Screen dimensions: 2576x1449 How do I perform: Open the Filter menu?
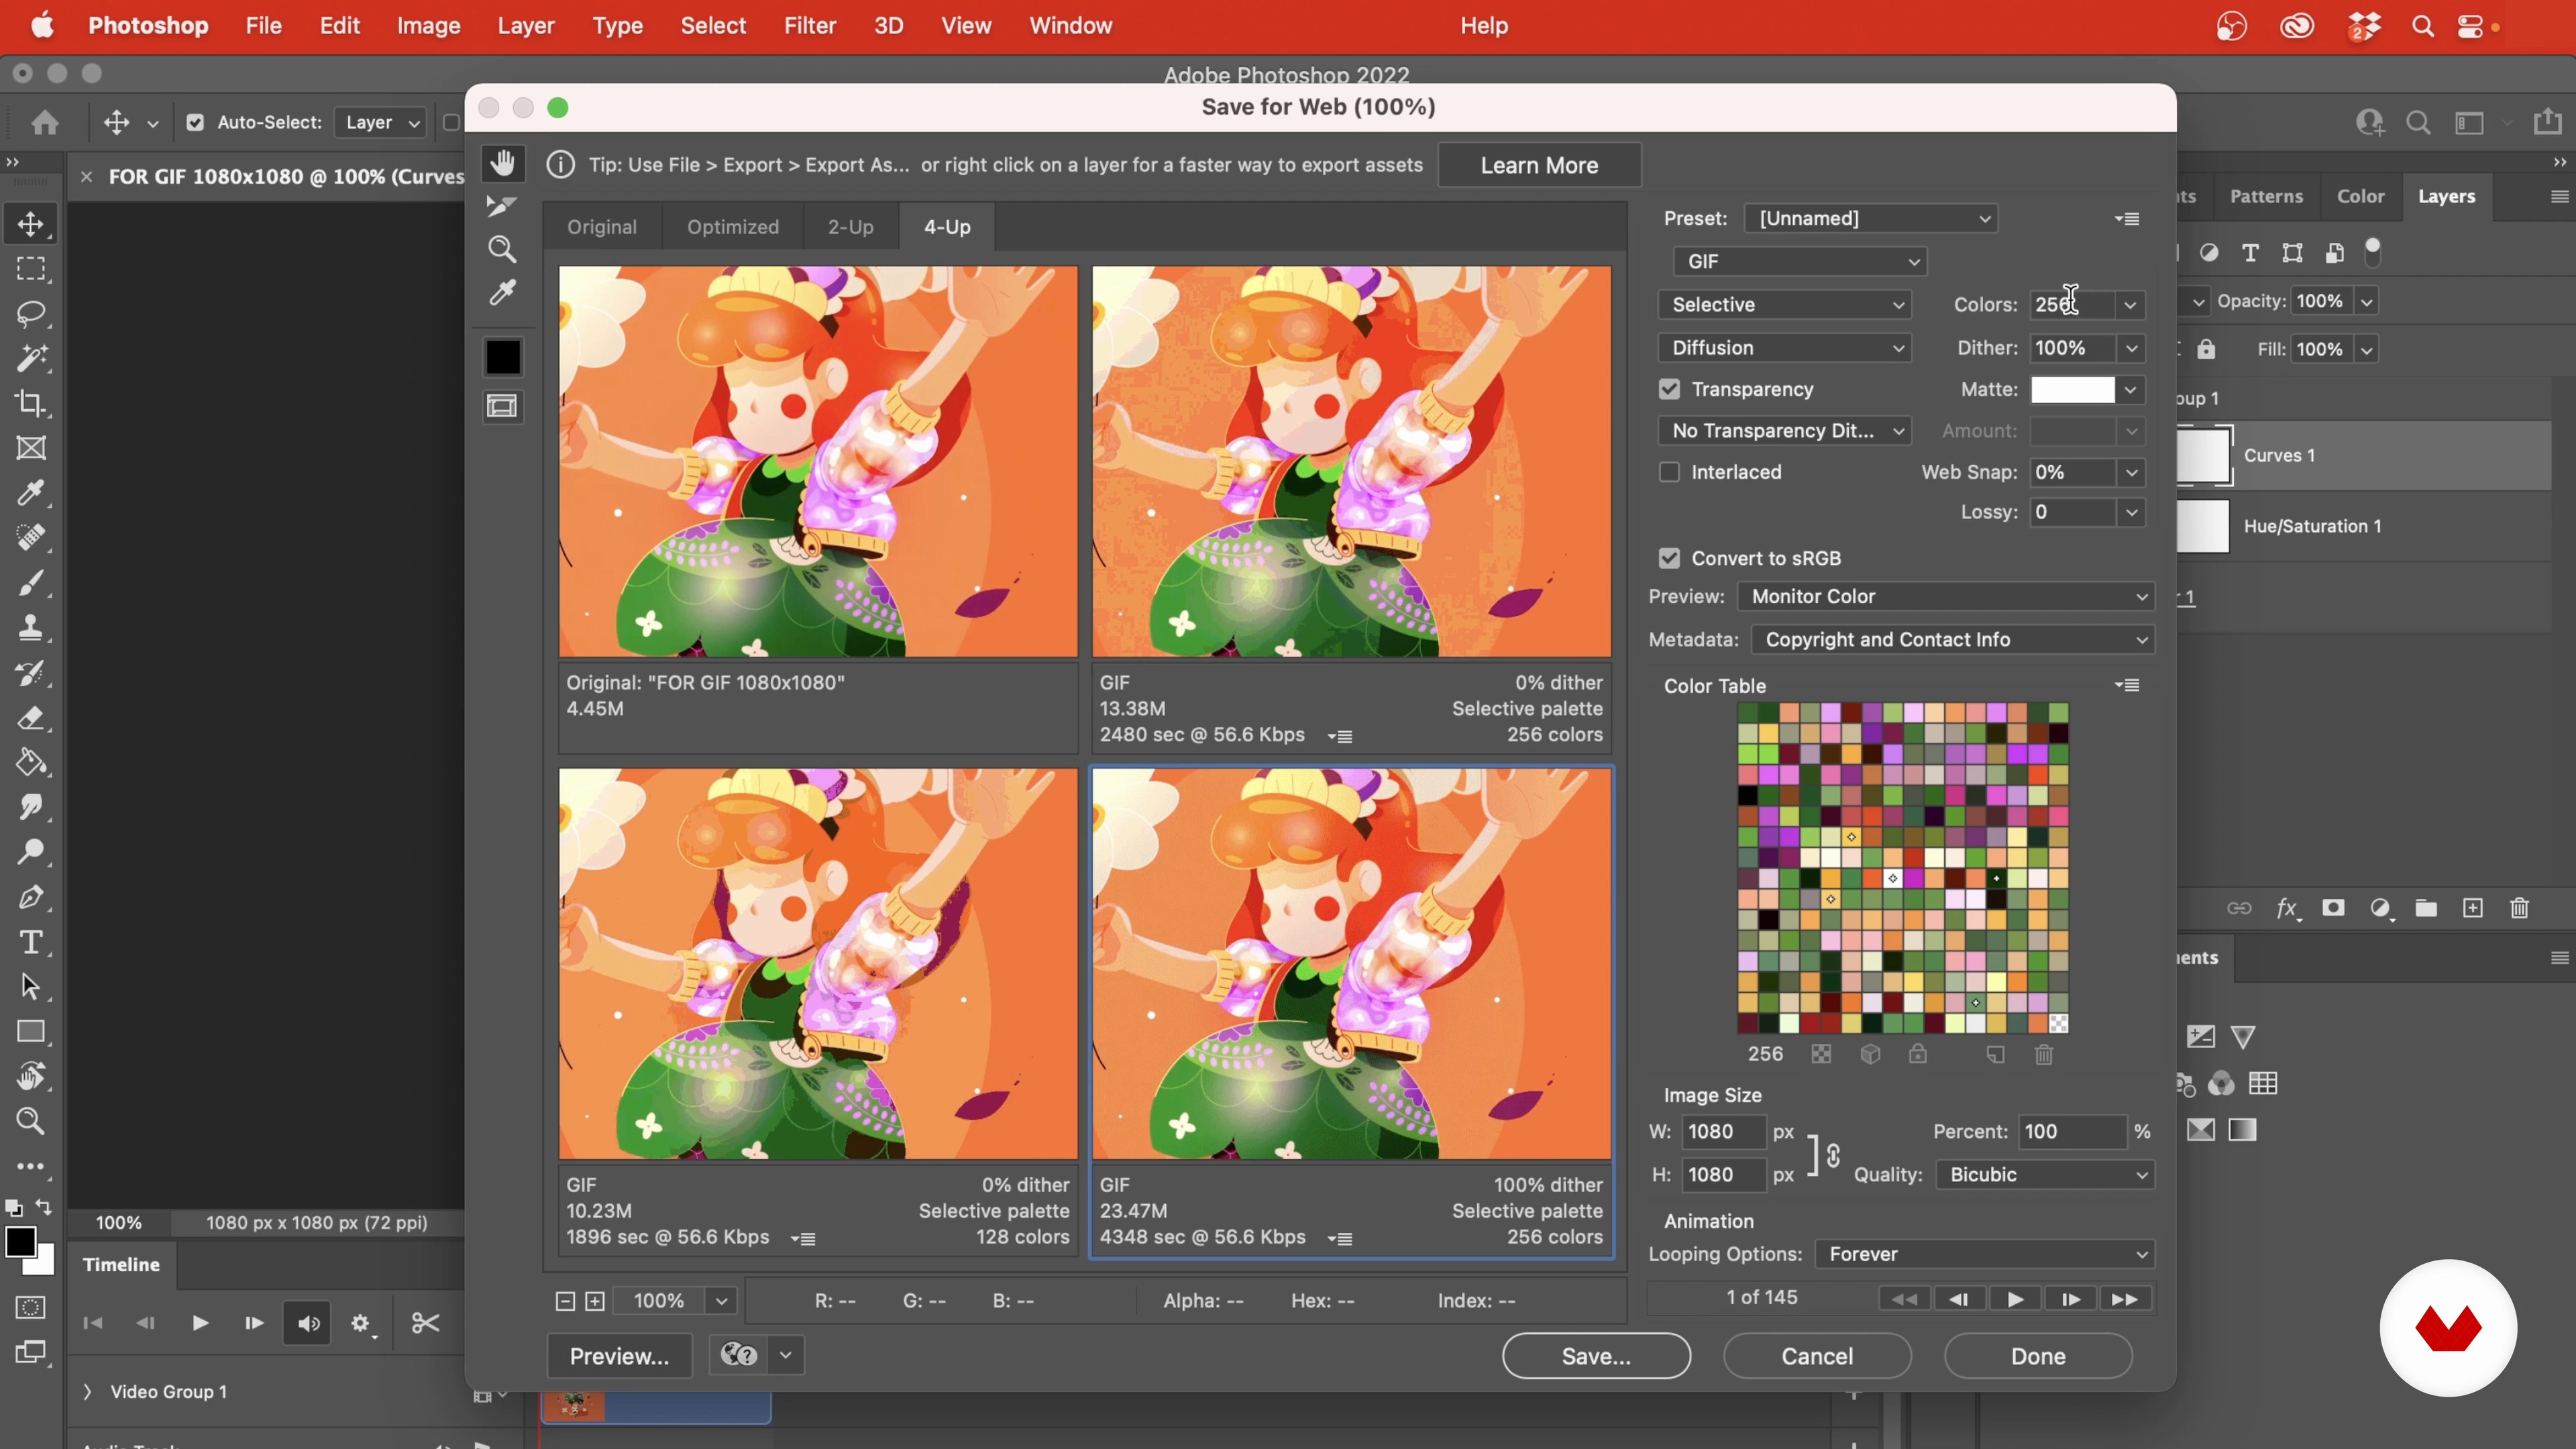[810, 26]
